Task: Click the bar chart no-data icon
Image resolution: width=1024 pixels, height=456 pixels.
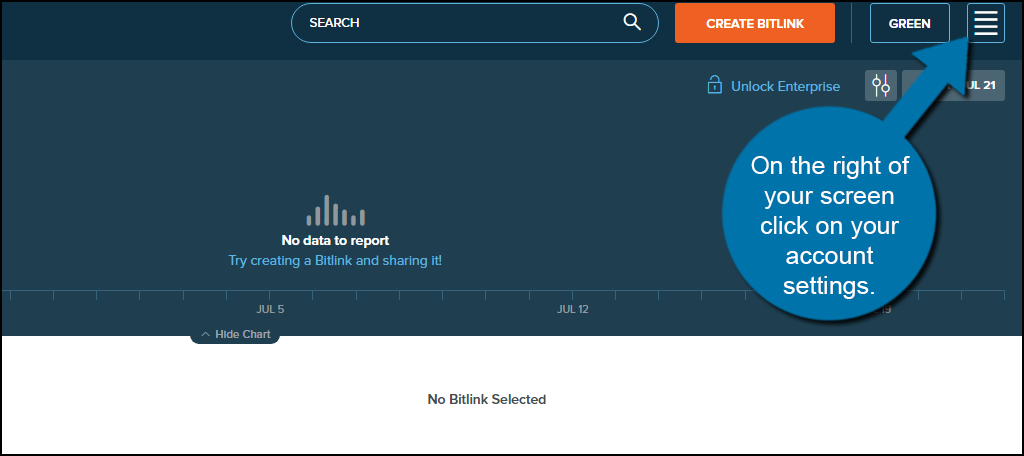Action: [335, 210]
